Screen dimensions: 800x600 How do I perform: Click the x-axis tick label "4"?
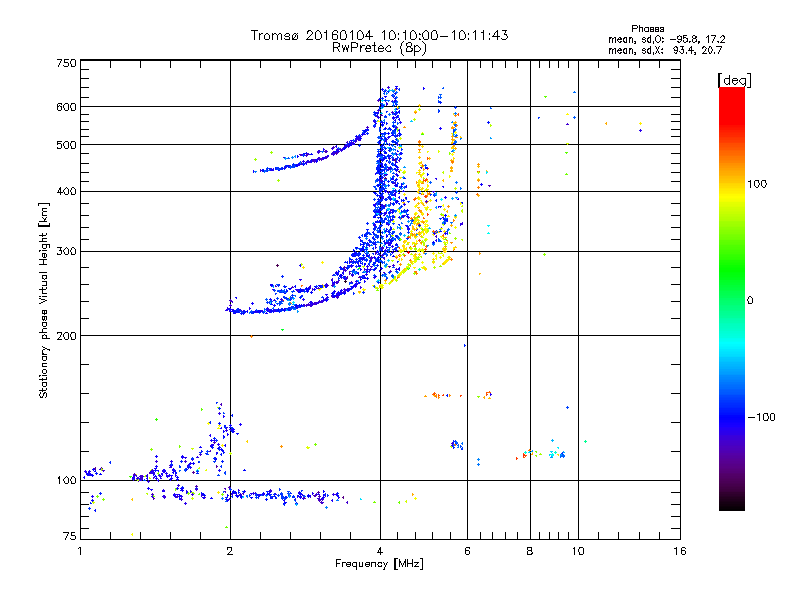coord(380,551)
